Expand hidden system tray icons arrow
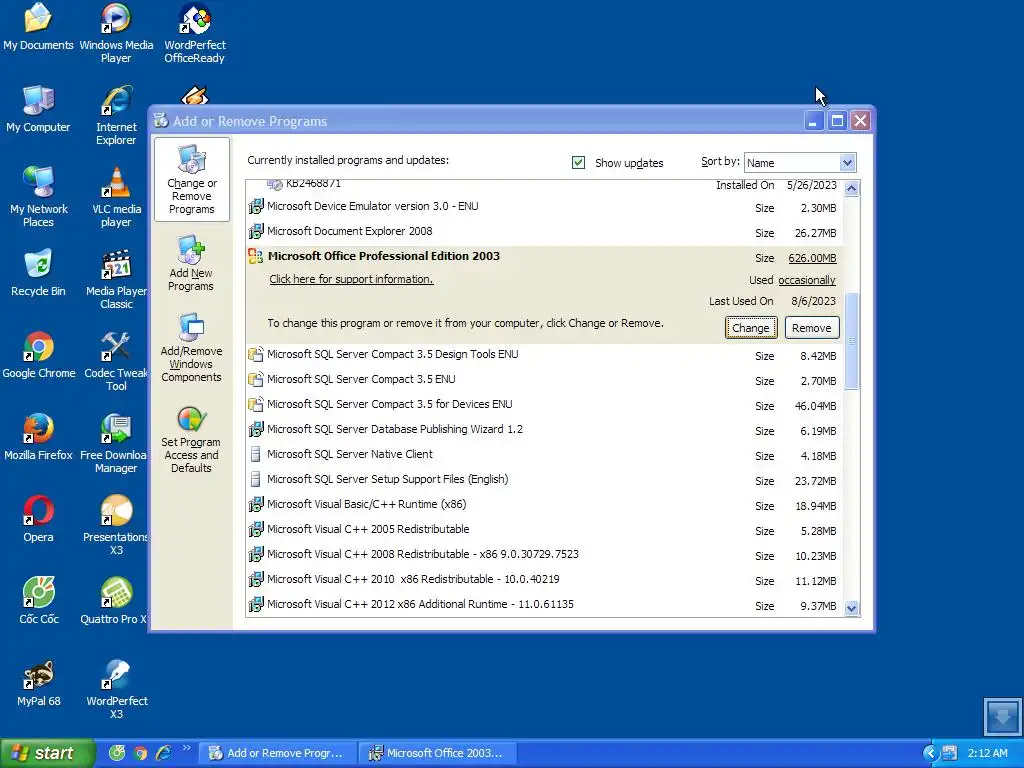Image resolution: width=1024 pixels, height=768 pixels. click(929, 753)
